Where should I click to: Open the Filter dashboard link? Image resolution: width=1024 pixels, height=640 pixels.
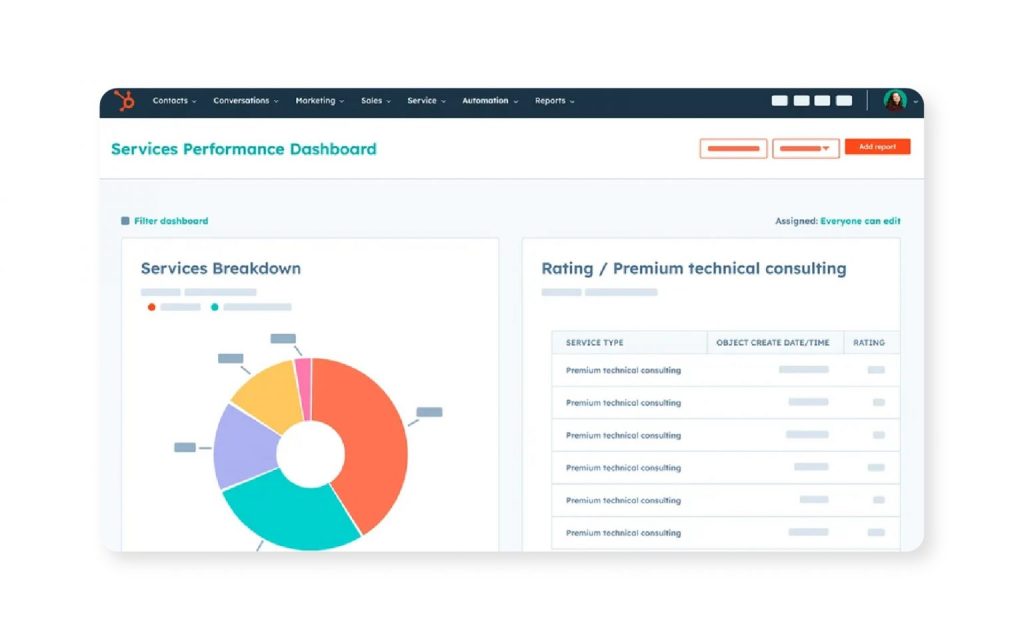tap(171, 221)
